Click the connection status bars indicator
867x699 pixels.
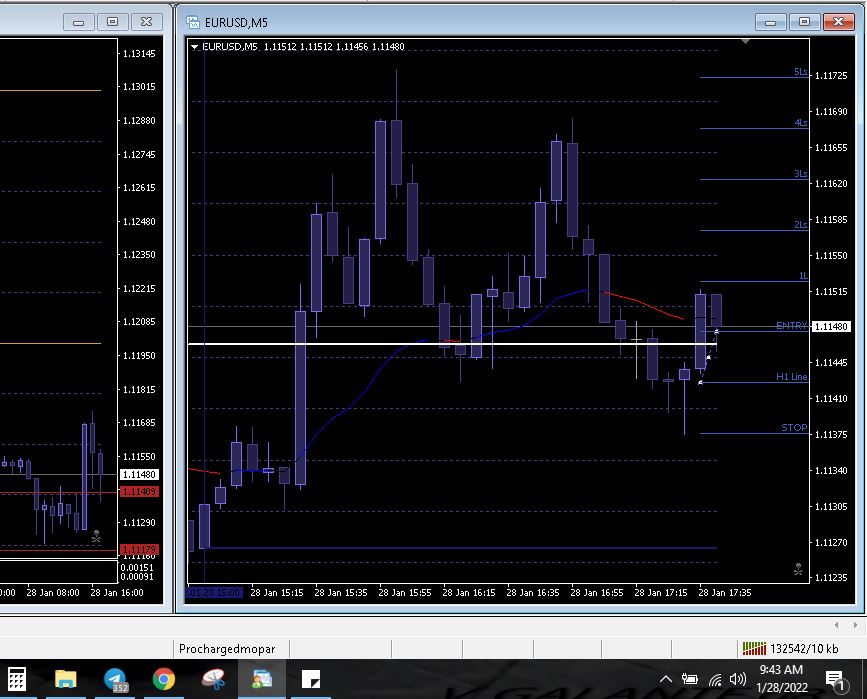click(753, 648)
